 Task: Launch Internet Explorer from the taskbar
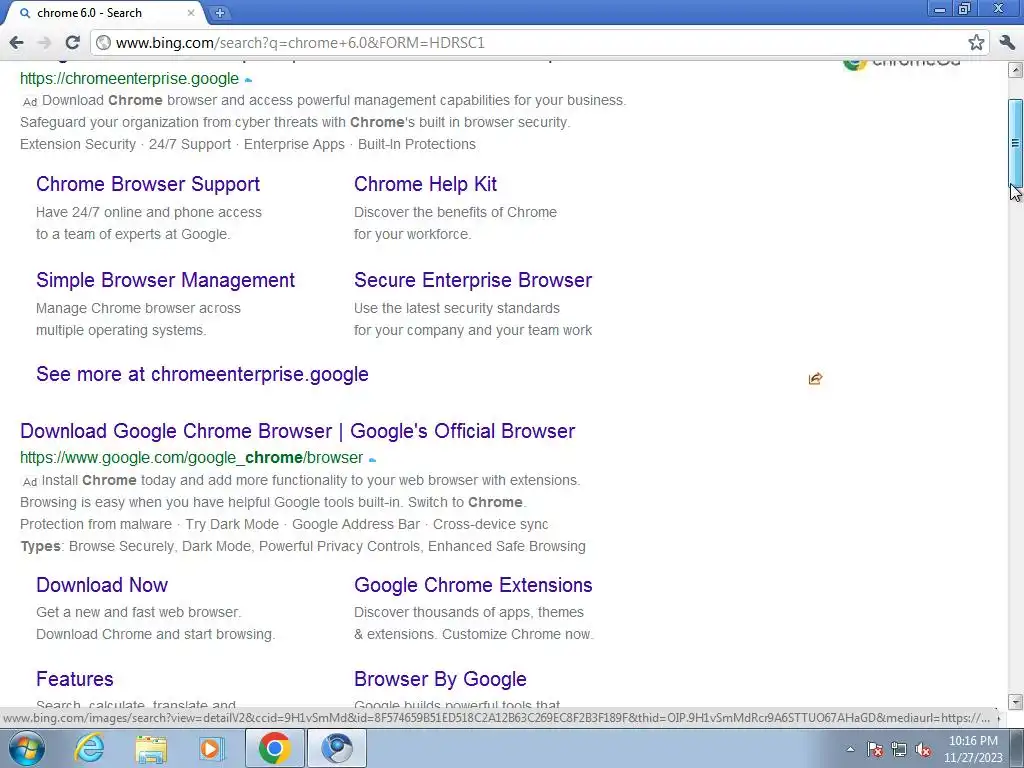pos(89,748)
